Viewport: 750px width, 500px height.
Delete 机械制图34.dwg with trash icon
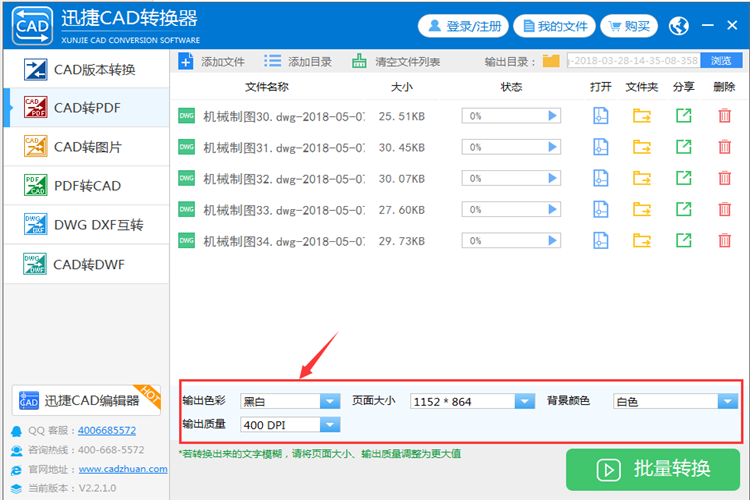point(725,241)
